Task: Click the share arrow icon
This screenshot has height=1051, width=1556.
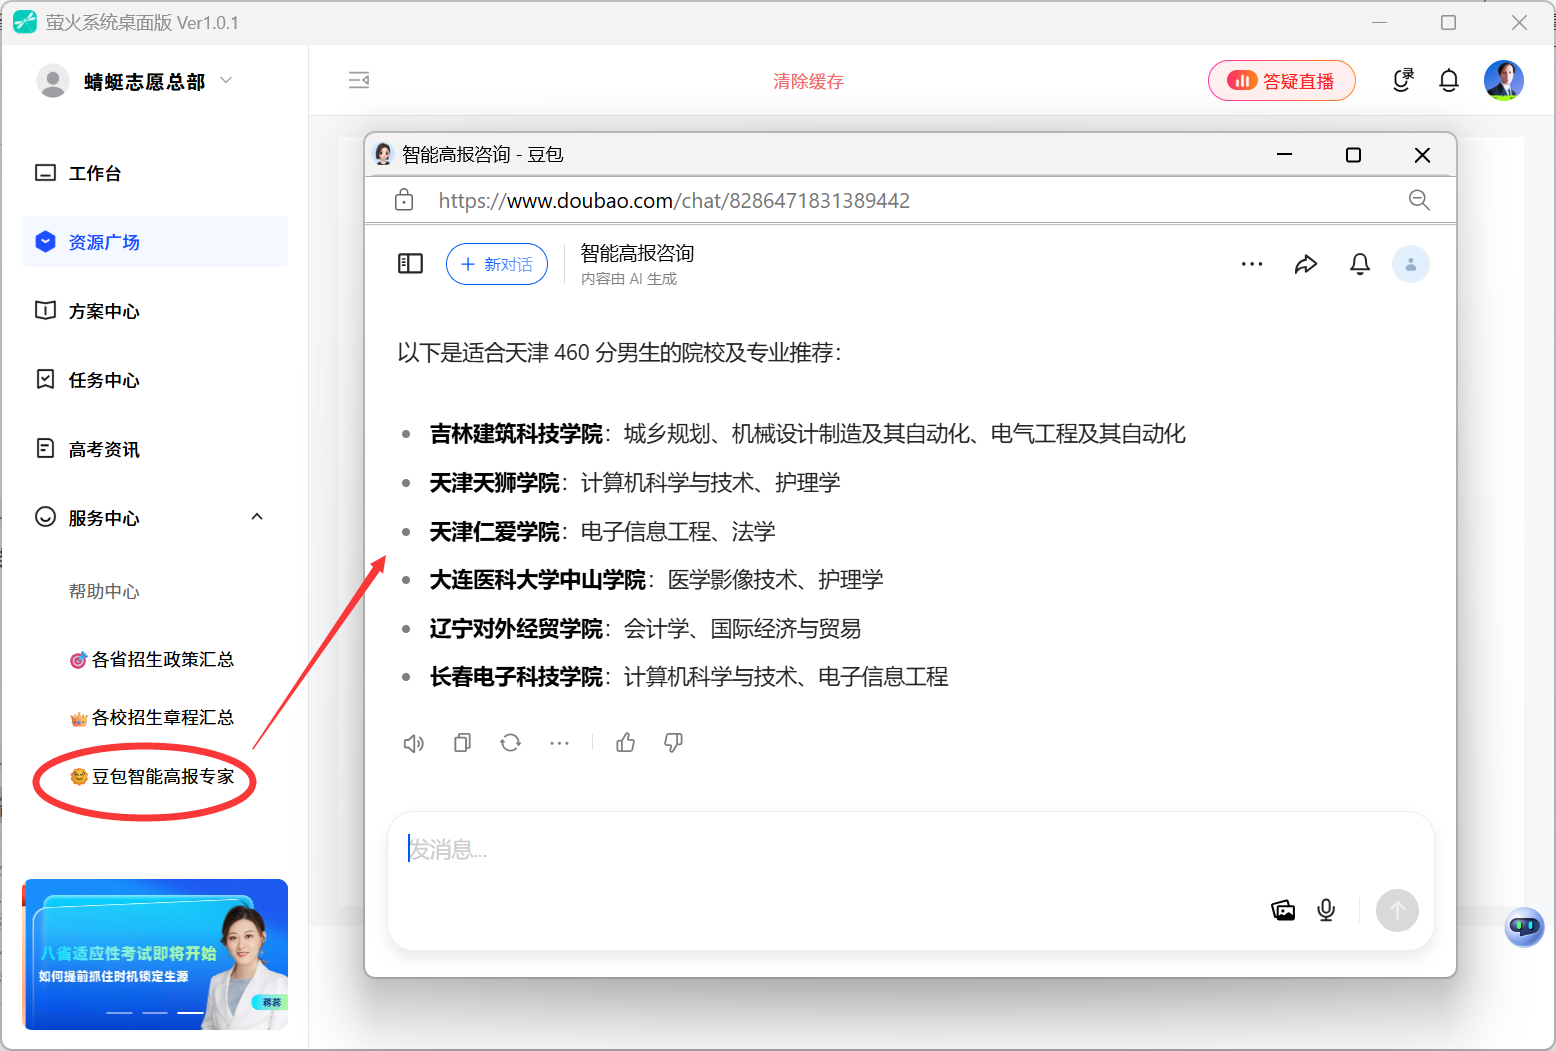Action: 1306,264
